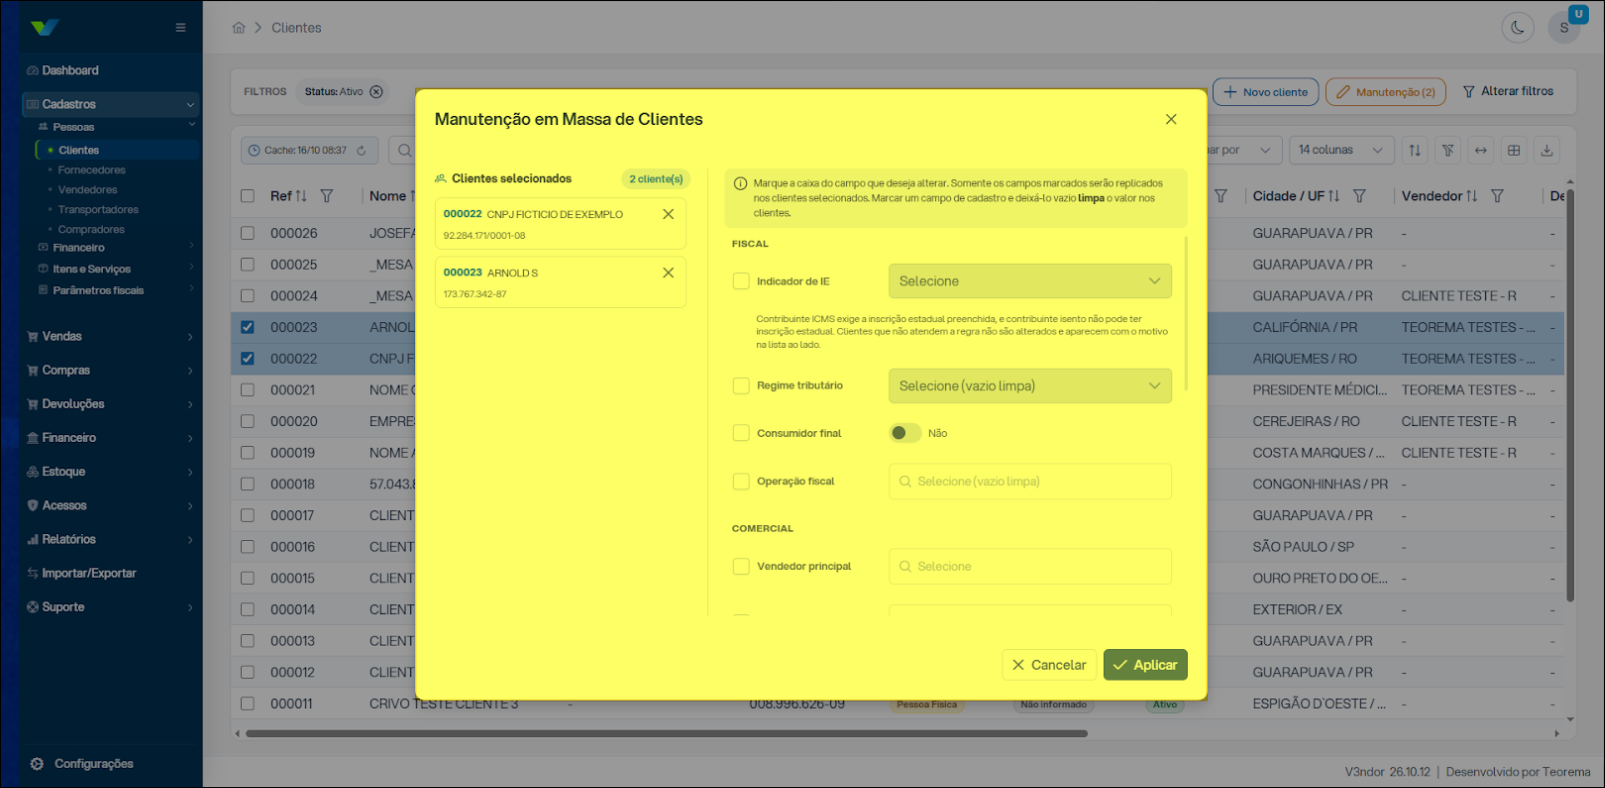Check the Indicador de IE checkbox
The image size is (1605, 788).
click(x=741, y=281)
